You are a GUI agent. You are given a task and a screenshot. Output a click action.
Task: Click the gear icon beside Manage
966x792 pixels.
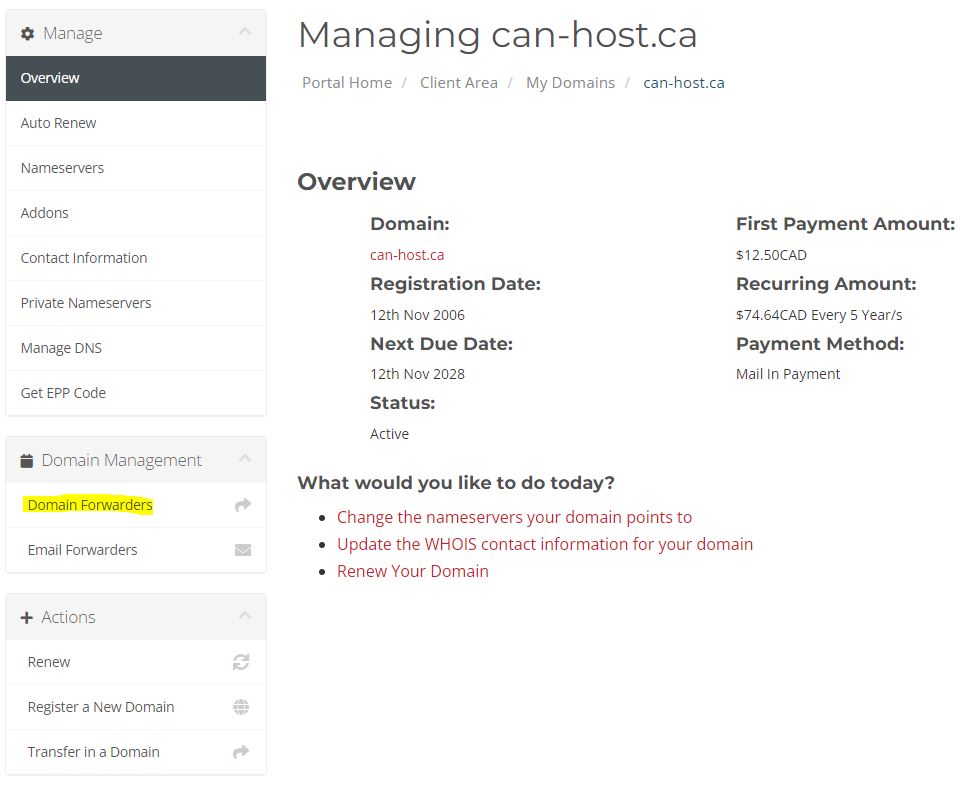point(28,34)
